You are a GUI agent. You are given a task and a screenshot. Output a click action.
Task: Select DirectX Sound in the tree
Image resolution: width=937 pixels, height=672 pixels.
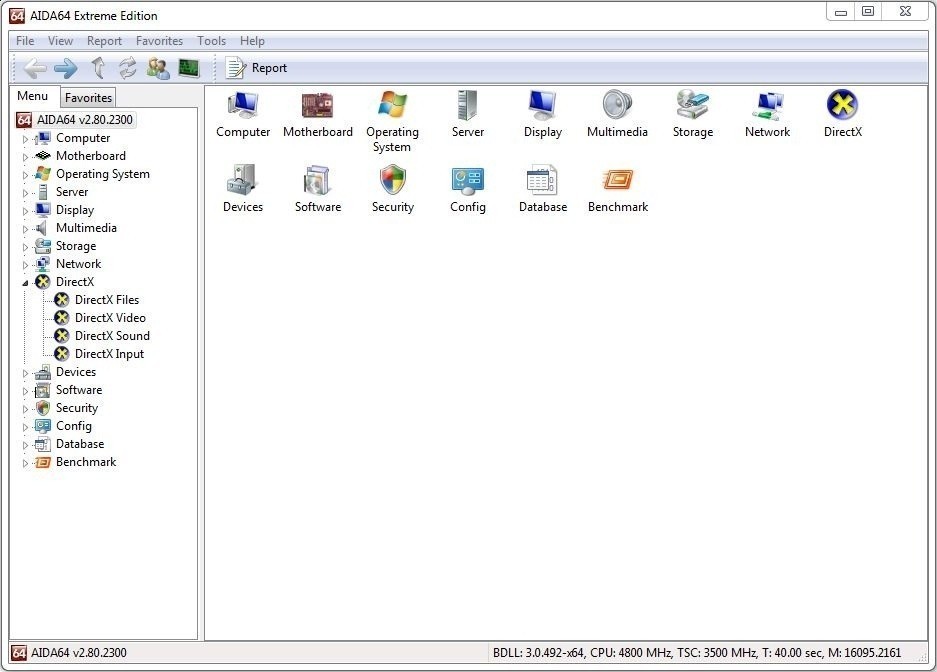coord(112,336)
